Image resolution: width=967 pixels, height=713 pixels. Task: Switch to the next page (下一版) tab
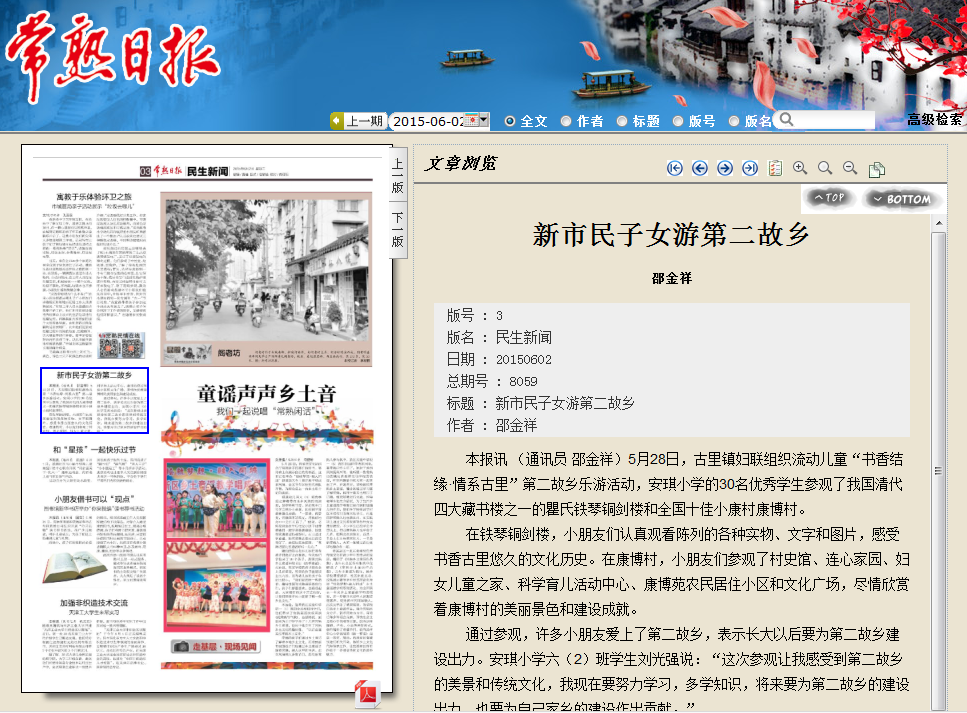tap(398, 229)
